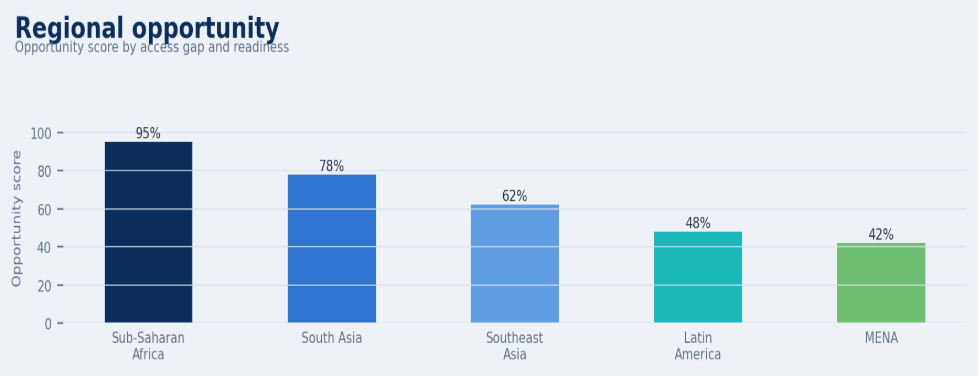Click the Southeast Asia axis label
Screen dimensions: 979x376
click(514, 346)
